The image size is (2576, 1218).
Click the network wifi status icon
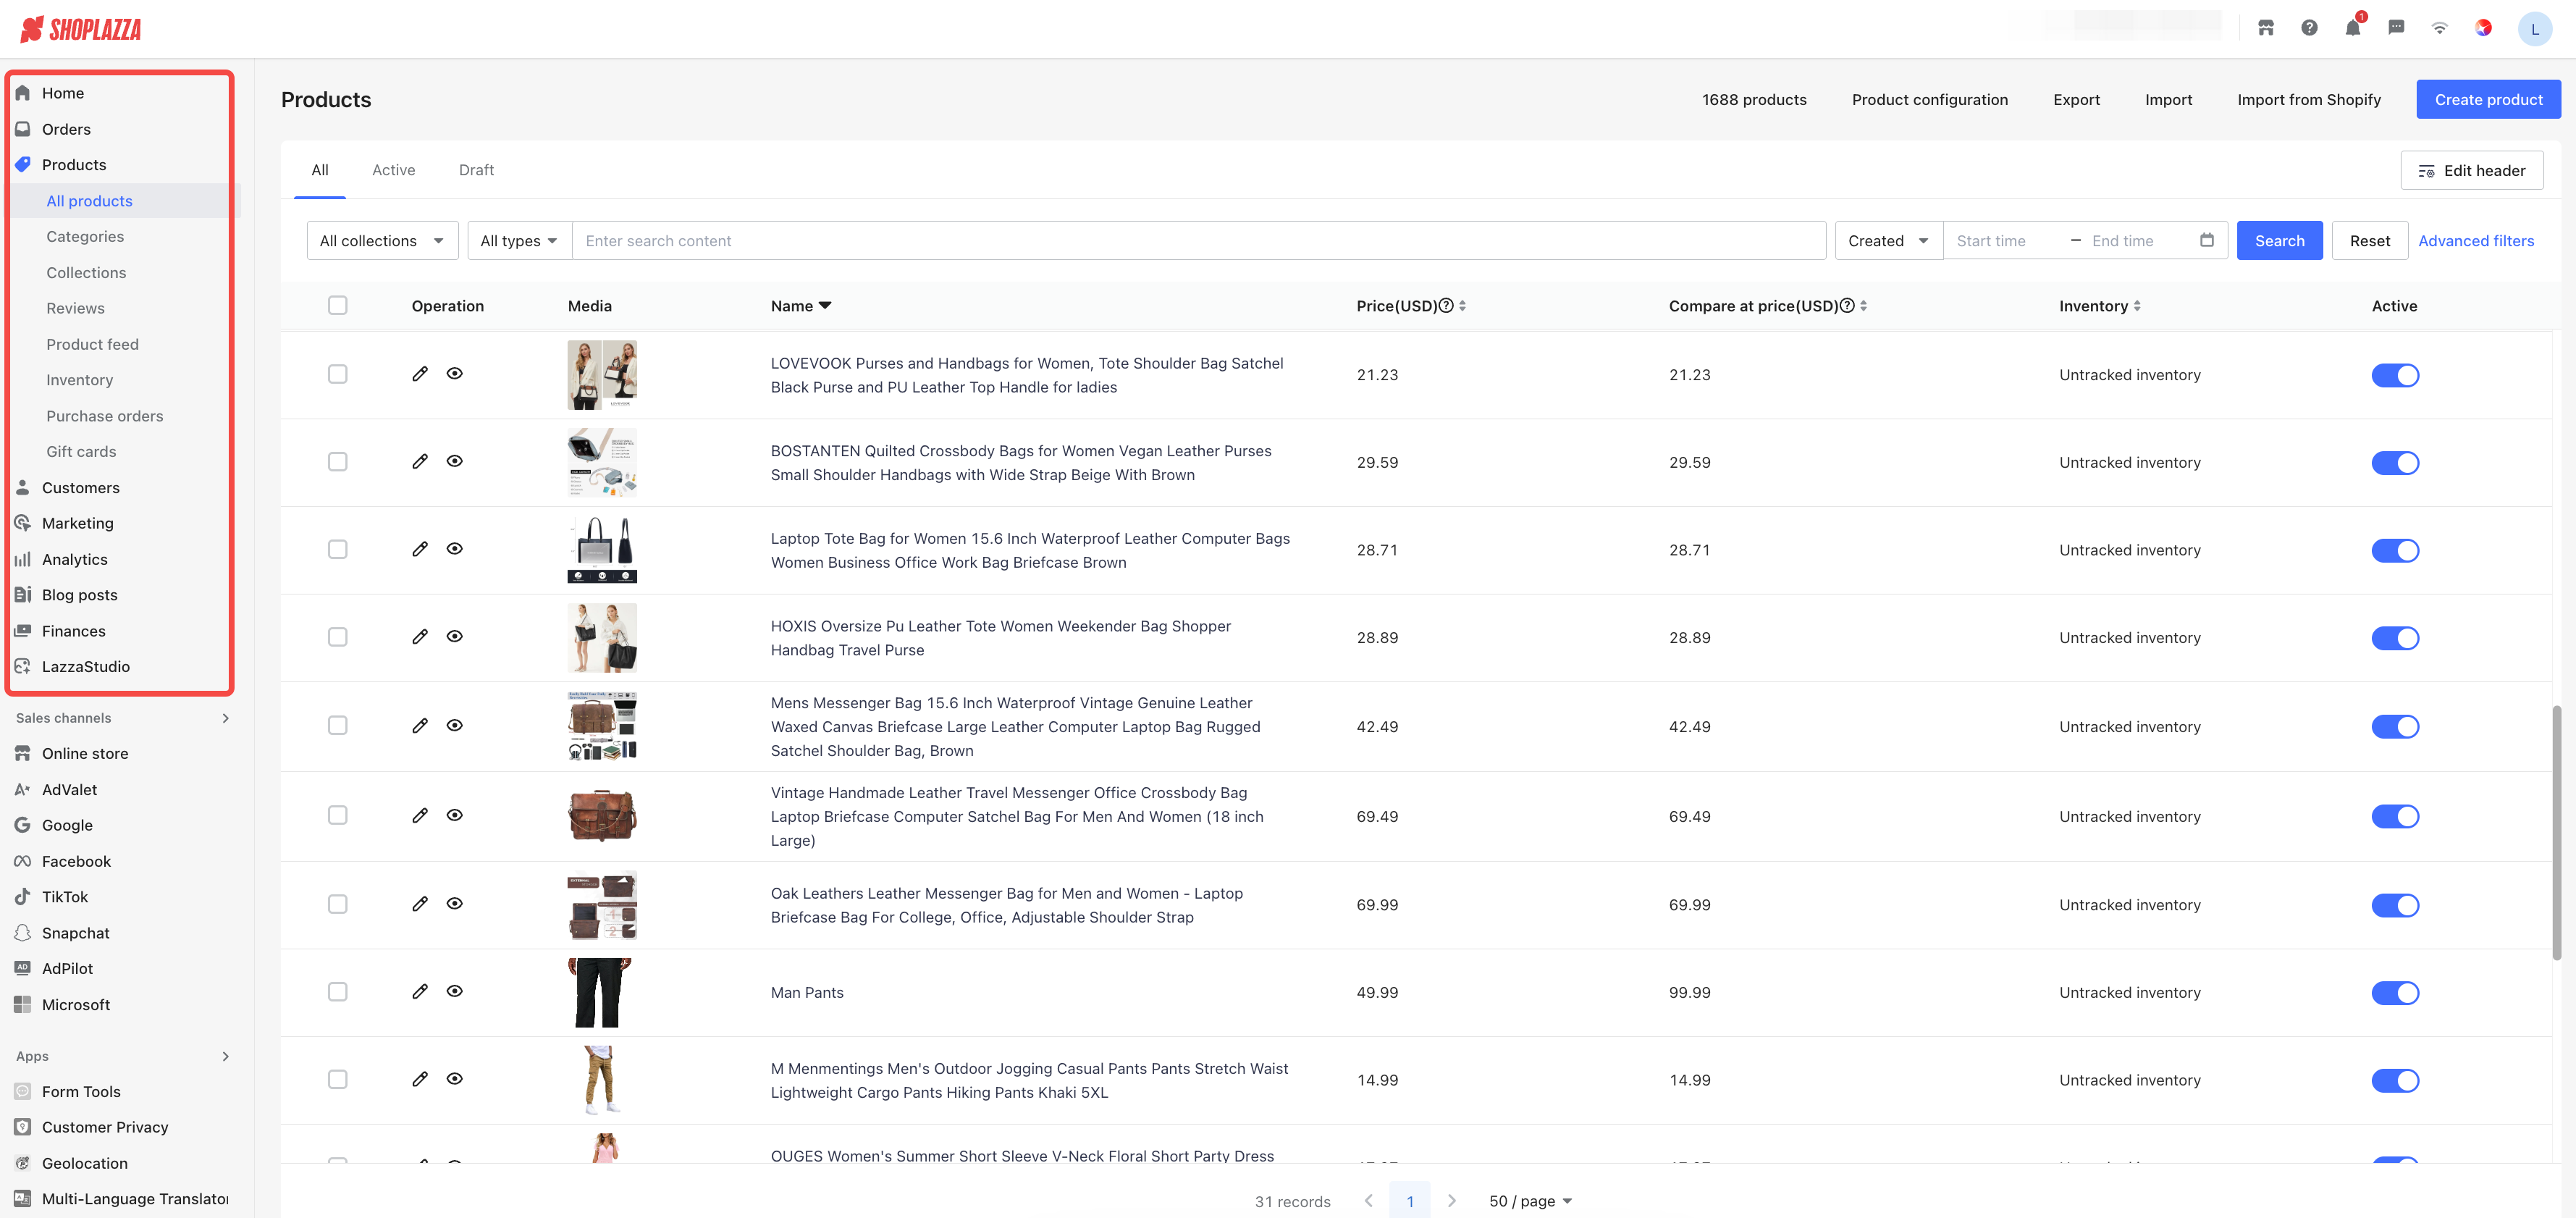(x=2440, y=28)
